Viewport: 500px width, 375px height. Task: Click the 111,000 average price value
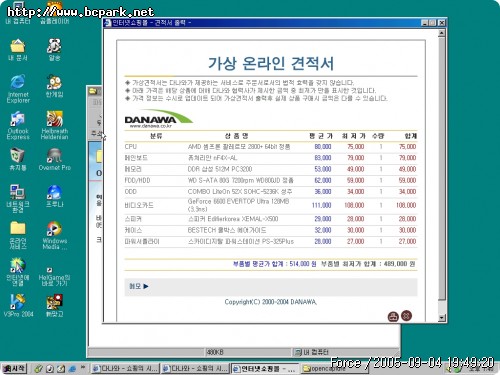321,205
